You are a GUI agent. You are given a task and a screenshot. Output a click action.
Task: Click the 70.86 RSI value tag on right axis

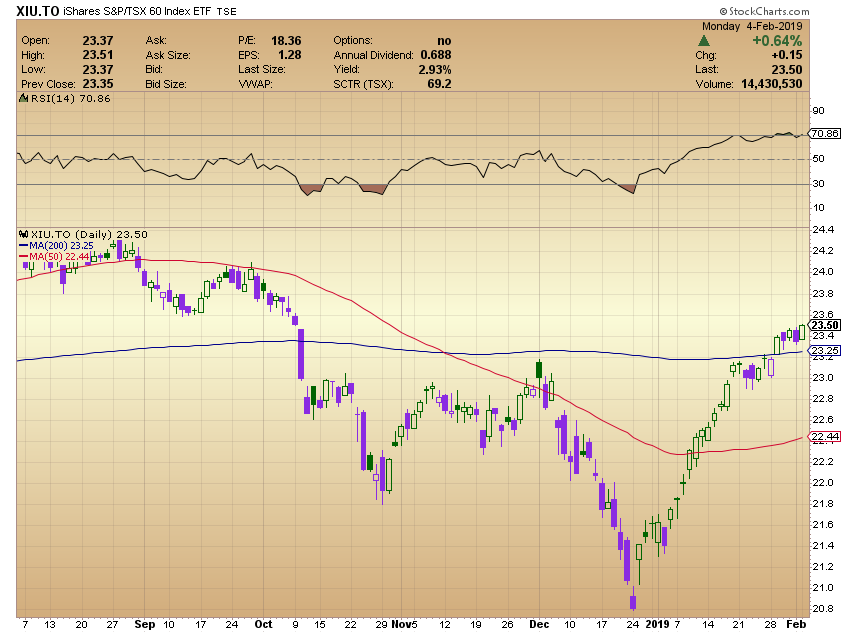coord(825,133)
